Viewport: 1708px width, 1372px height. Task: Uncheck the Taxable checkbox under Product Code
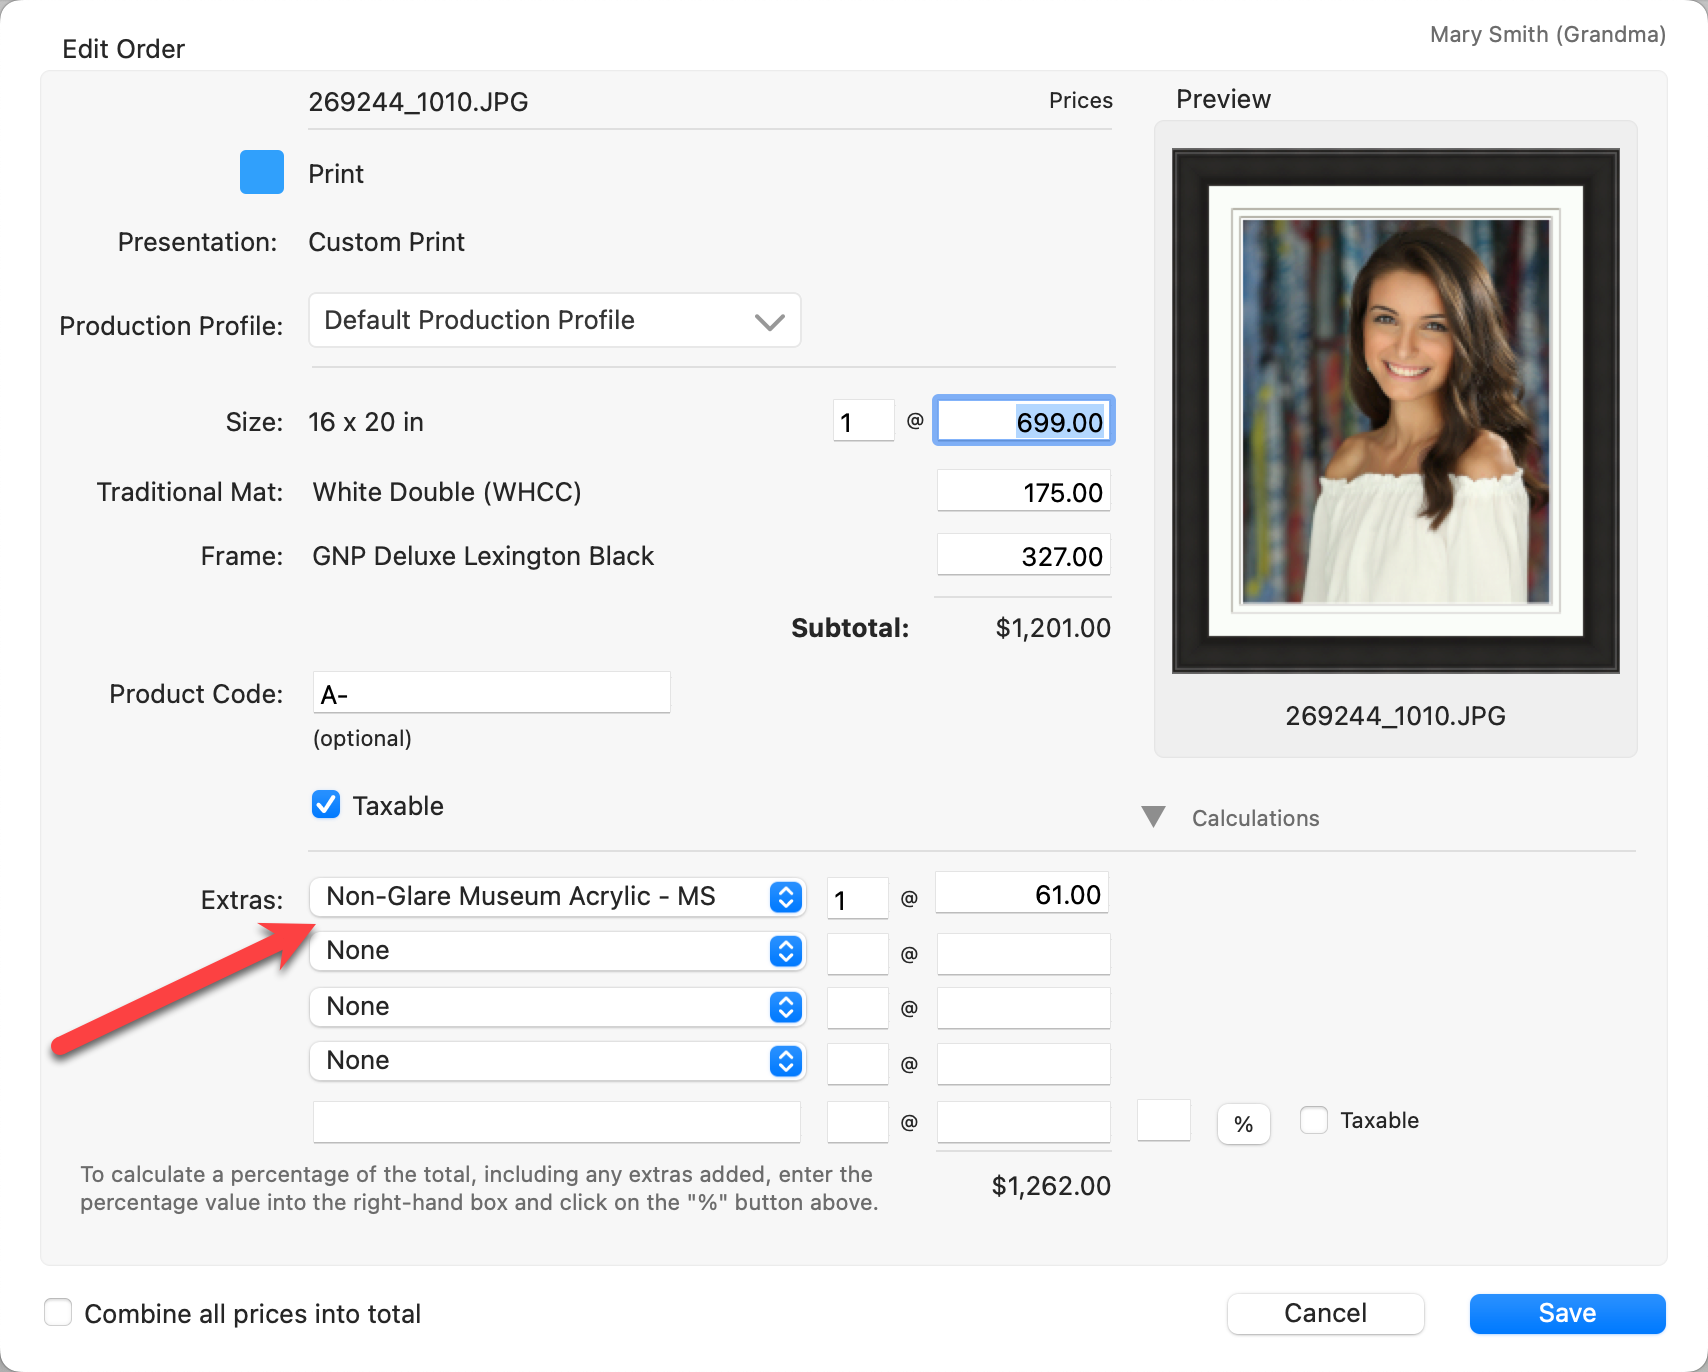[x=326, y=805]
